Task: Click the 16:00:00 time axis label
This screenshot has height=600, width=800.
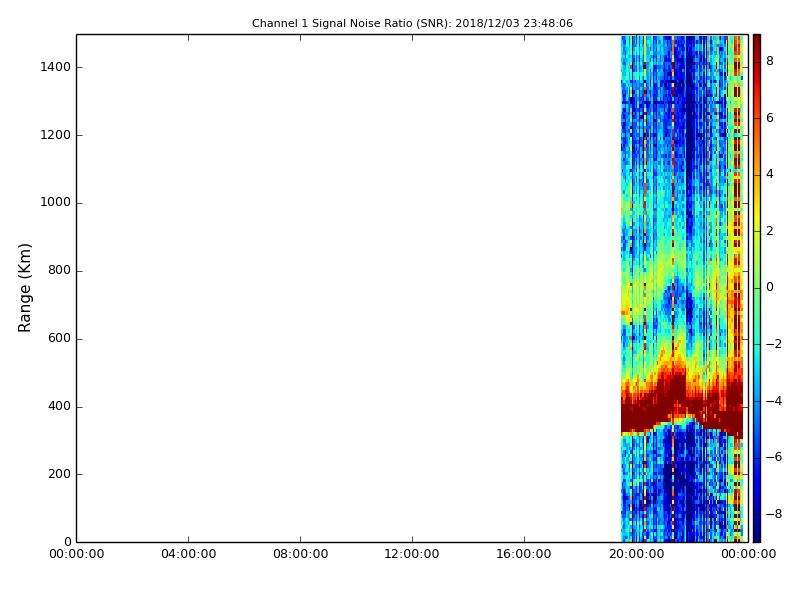Action: coord(524,554)
